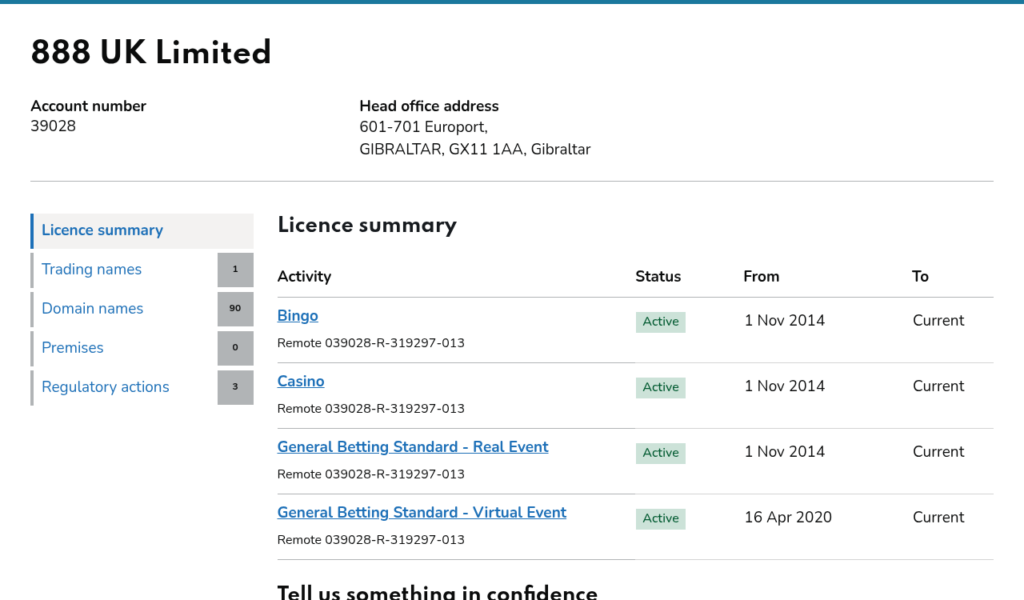
Task: Click the From column header
Action: (761, 276)
